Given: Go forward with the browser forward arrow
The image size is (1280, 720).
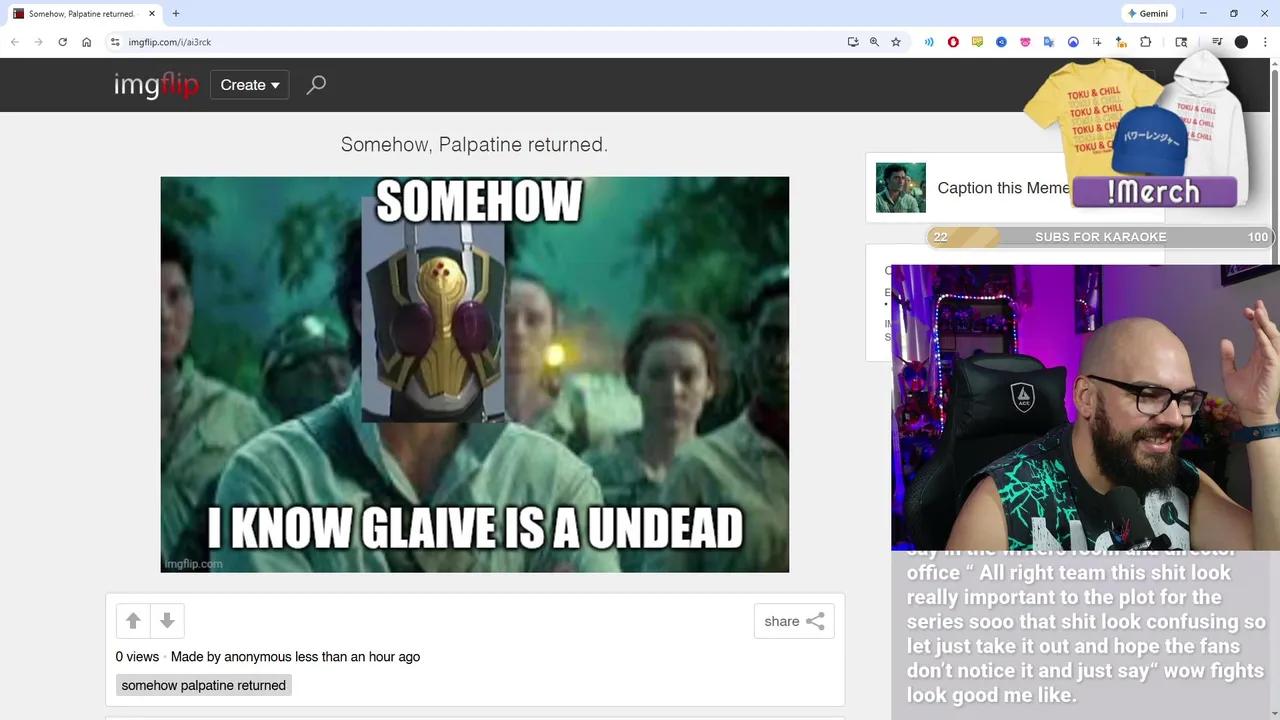Looking at the screenshot, I should pyautogui.click(x=38, y=42).
